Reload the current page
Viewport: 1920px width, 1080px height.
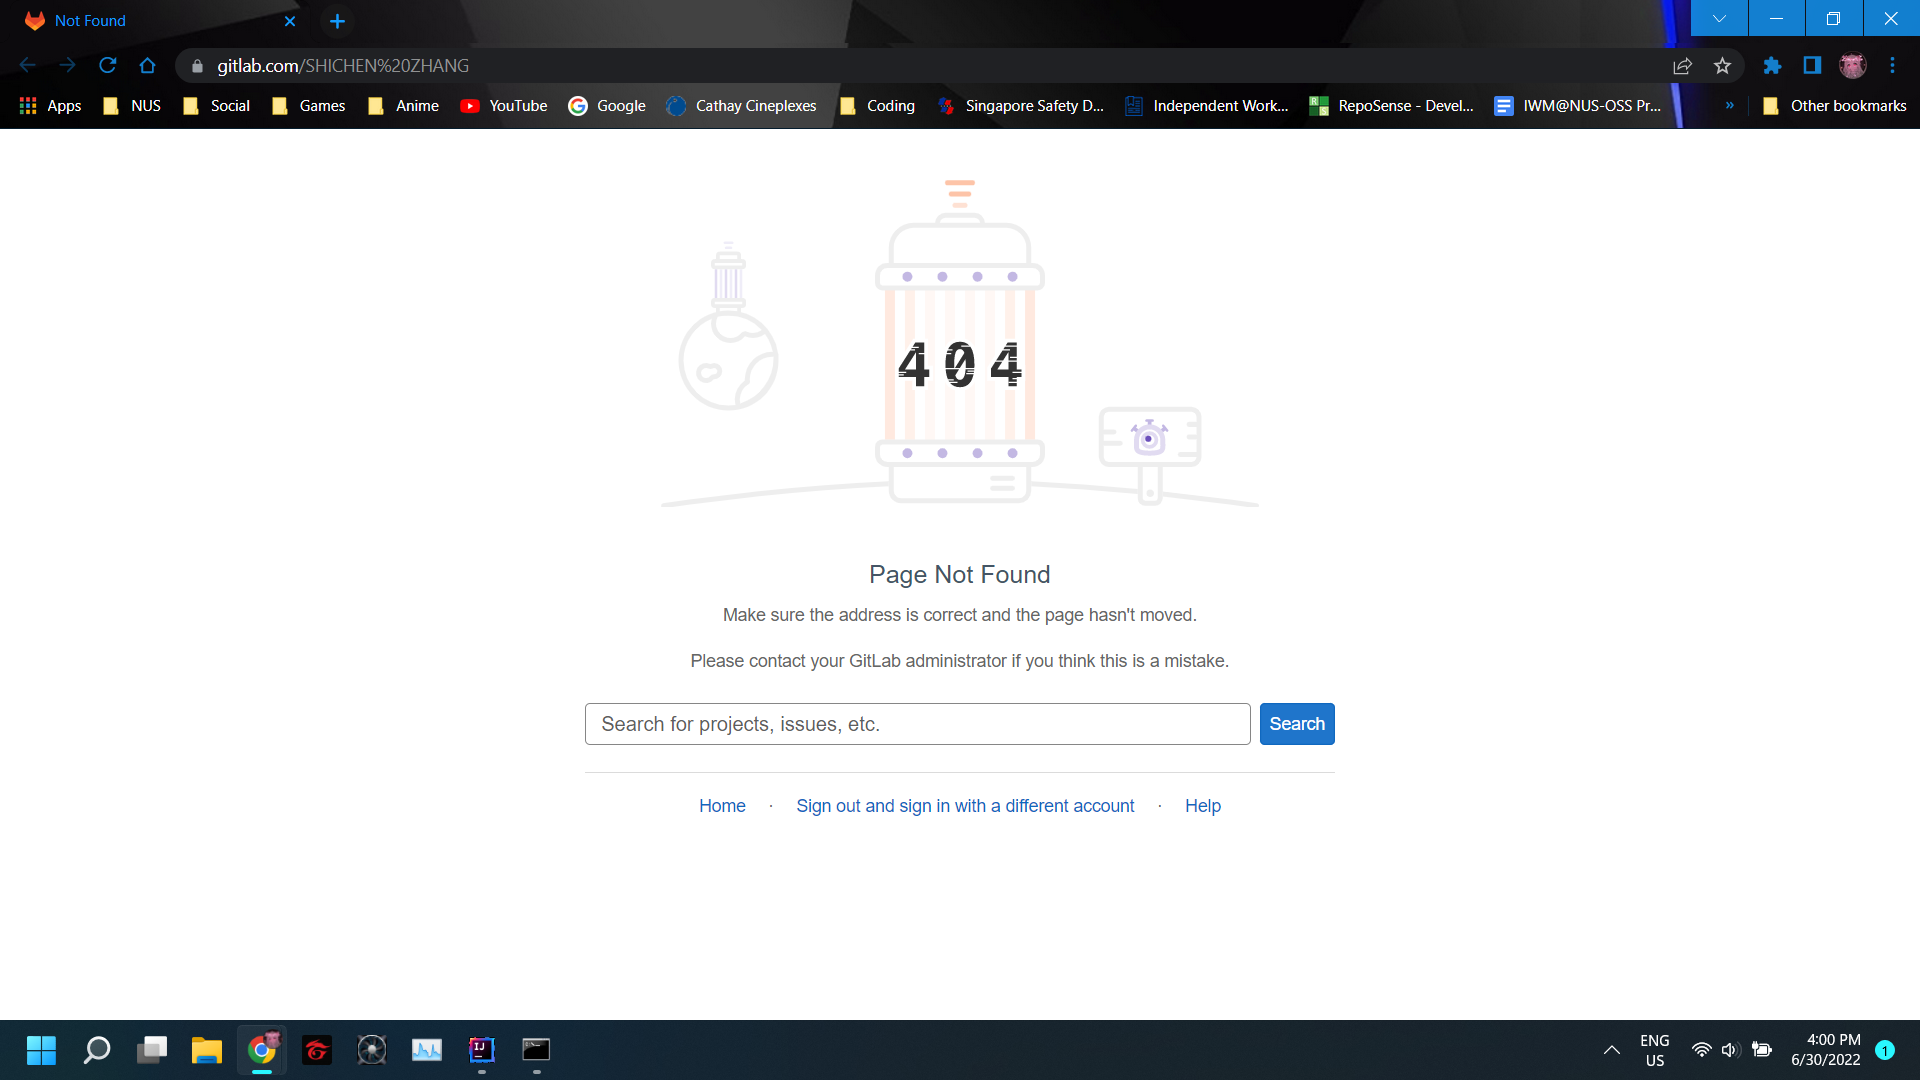[108, 65]
